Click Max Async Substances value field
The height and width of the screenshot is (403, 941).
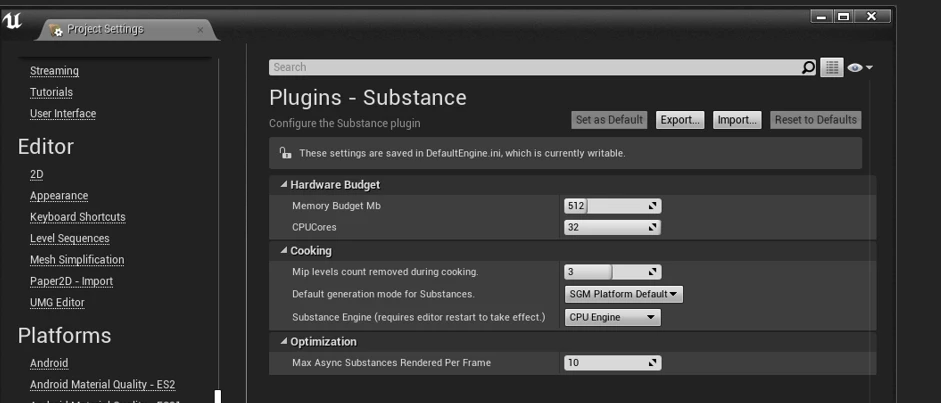(x=613, y=363)
